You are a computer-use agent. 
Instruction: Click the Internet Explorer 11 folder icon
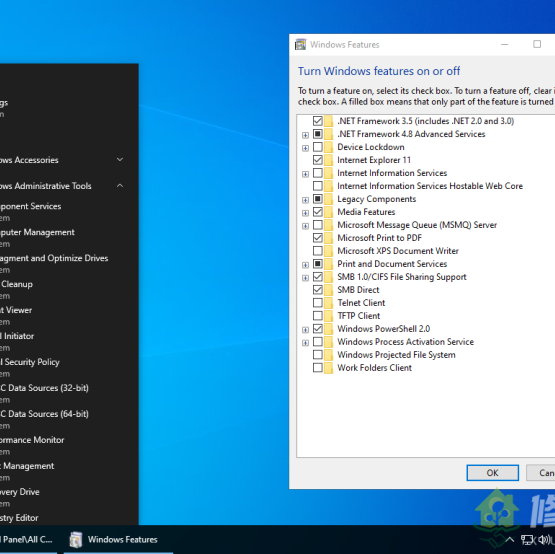tap(328, 160)
